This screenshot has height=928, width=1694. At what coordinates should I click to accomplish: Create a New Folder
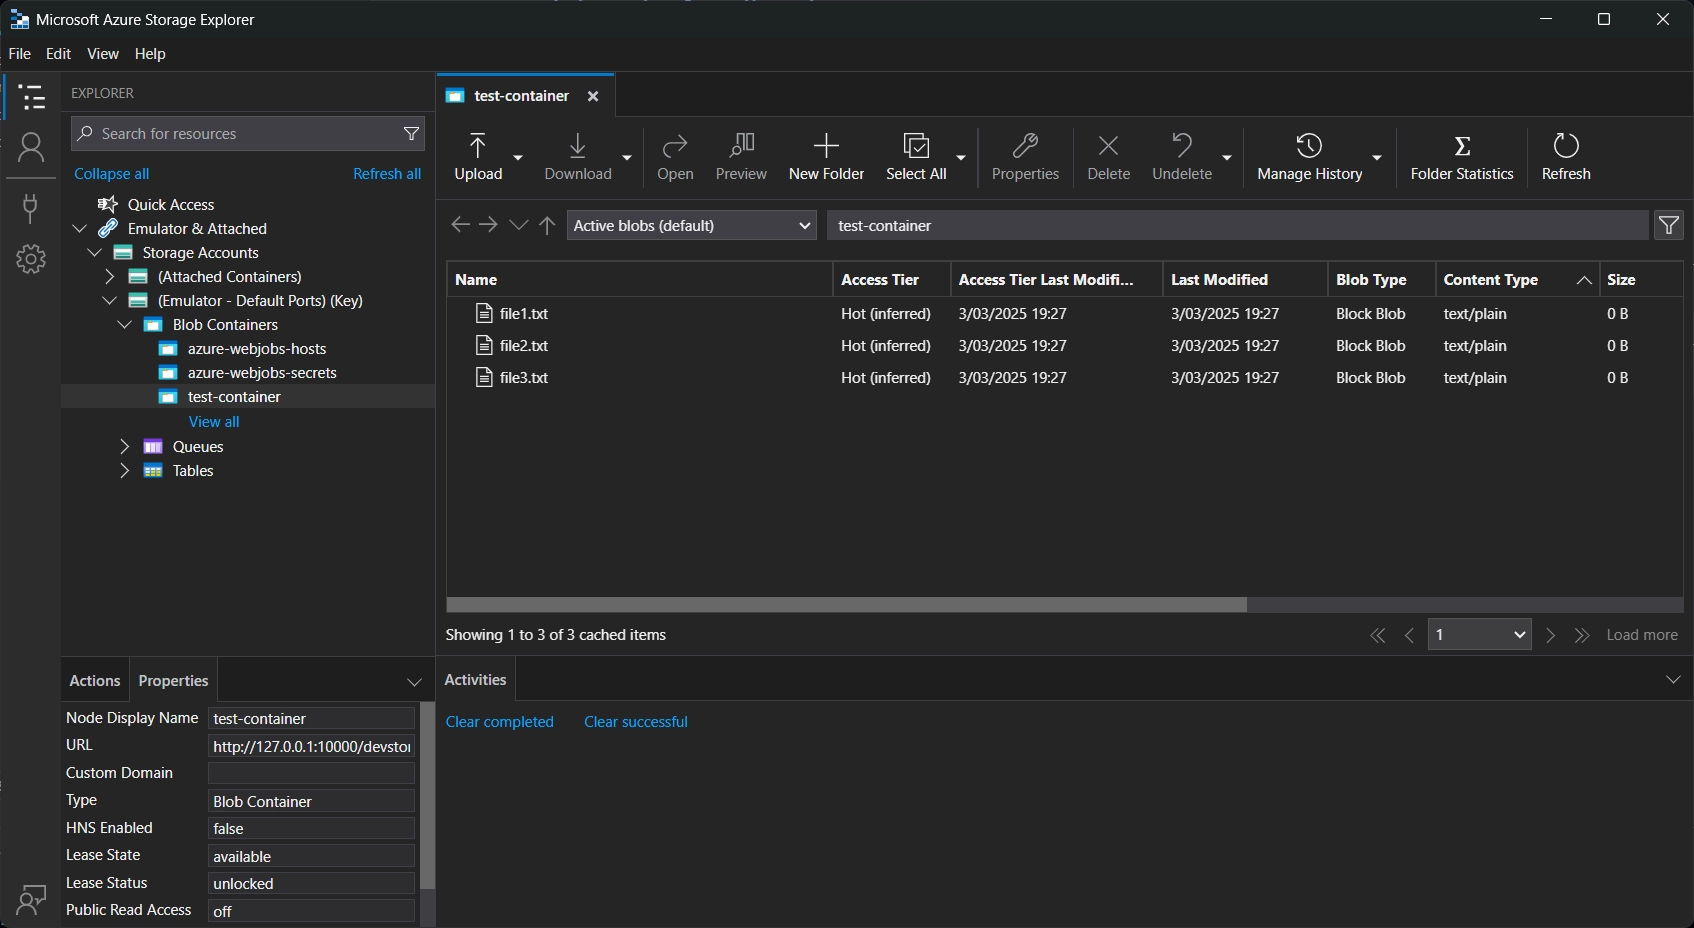point(826,157)
